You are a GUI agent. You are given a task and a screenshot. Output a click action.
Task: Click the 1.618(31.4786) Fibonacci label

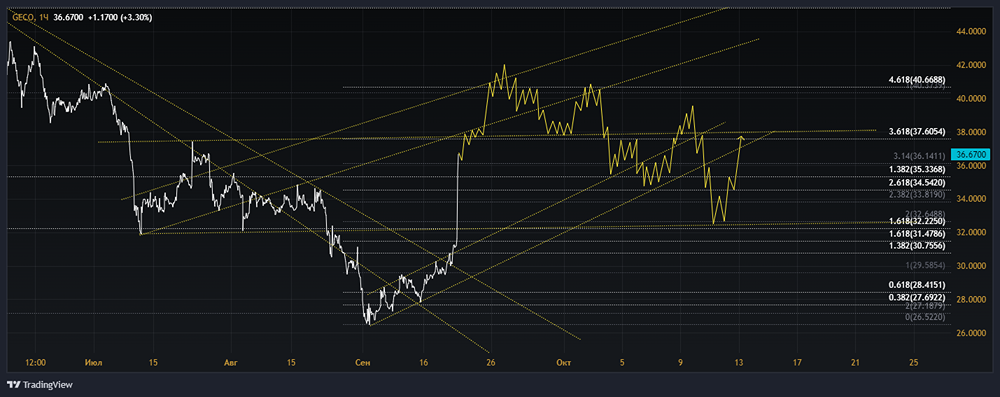(x=916, y=234)
